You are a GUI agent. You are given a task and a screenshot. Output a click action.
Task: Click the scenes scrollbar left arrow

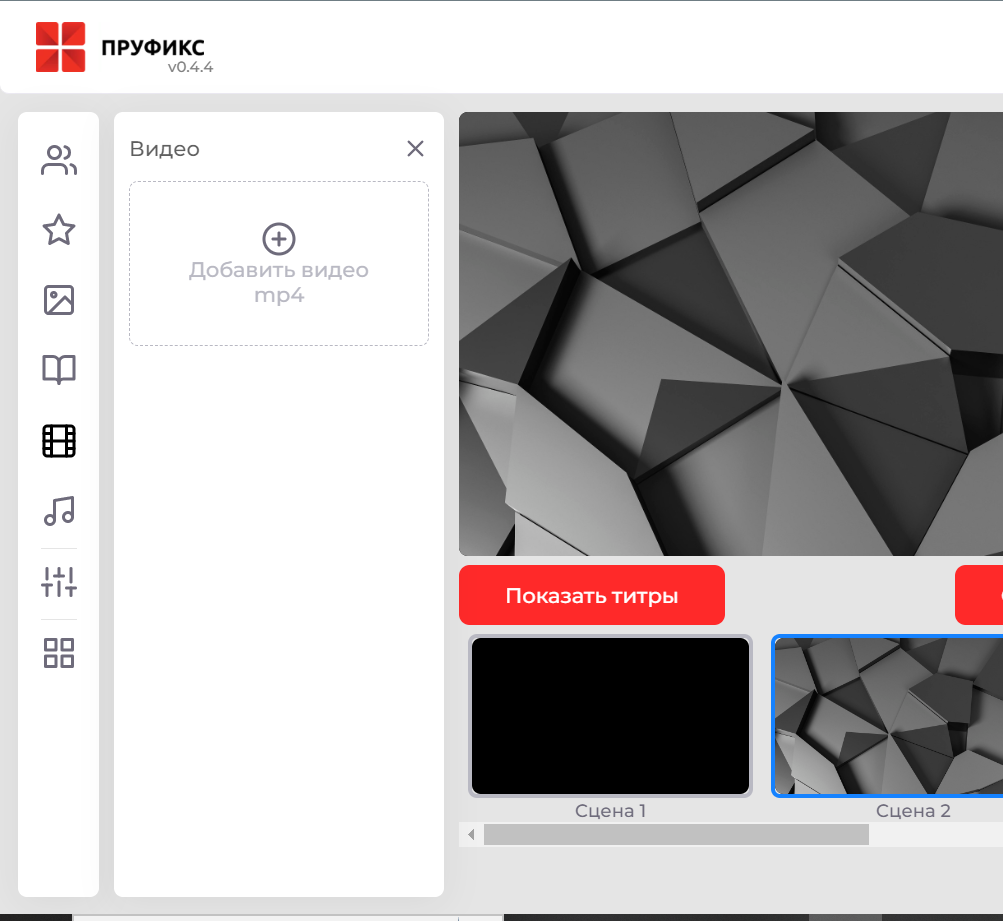[x=471, y=834]
